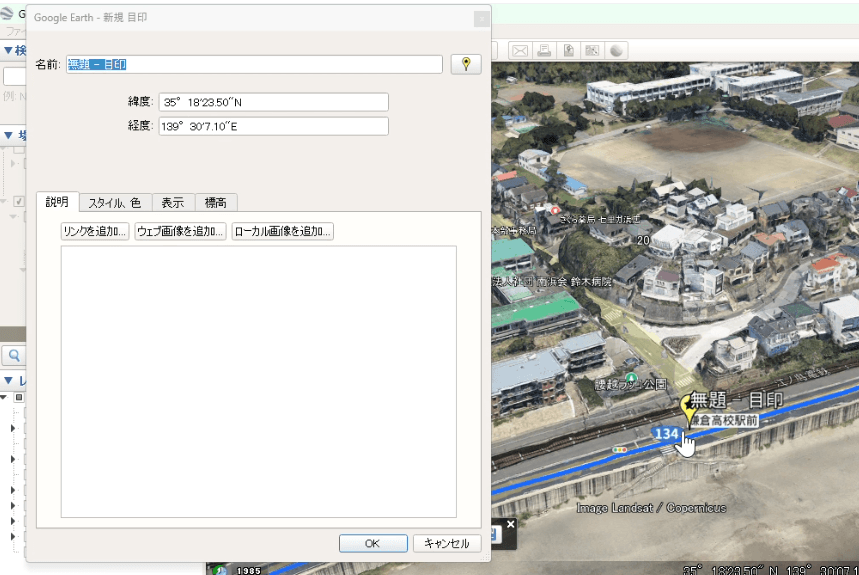
Task: Click the Email envelope toolbar icon
Action: 520,50
